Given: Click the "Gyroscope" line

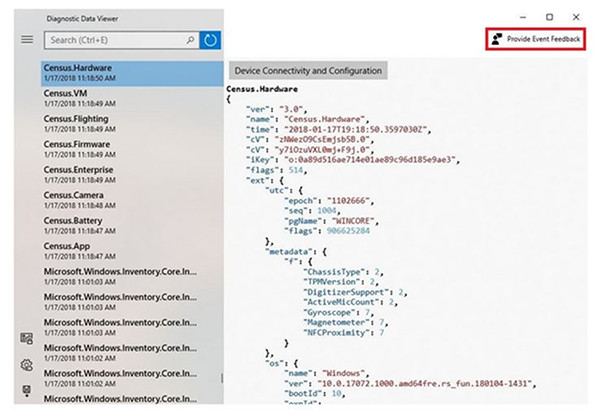Looking at the screenshot, I should point(339,312).
